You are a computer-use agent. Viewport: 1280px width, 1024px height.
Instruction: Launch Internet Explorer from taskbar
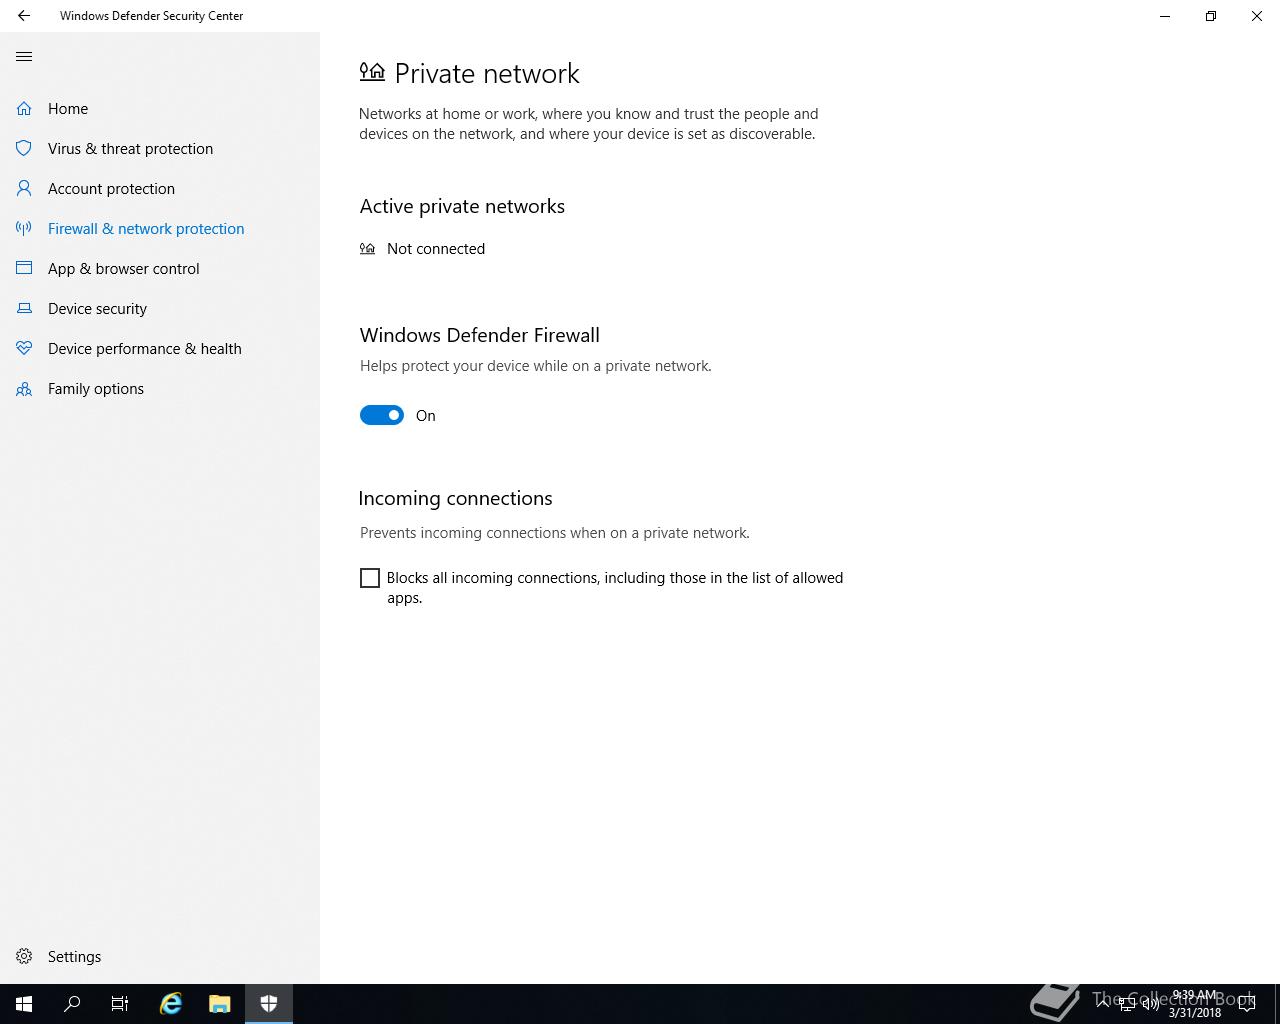pos(171,1004)
